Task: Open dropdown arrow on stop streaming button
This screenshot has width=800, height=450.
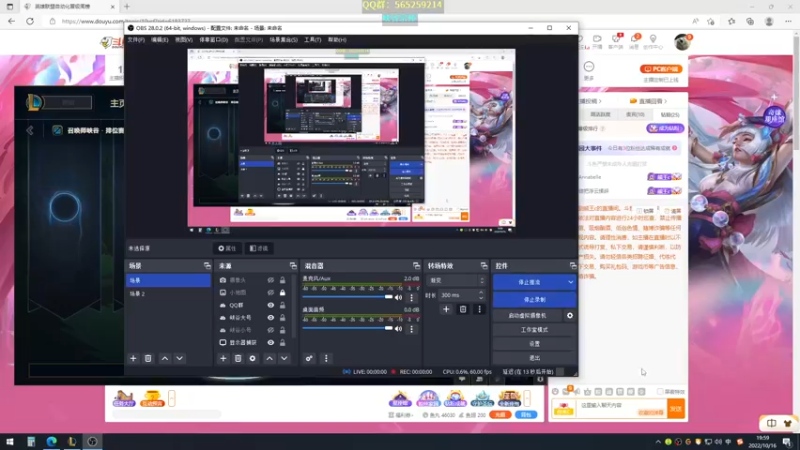Action: coord(570,282)
